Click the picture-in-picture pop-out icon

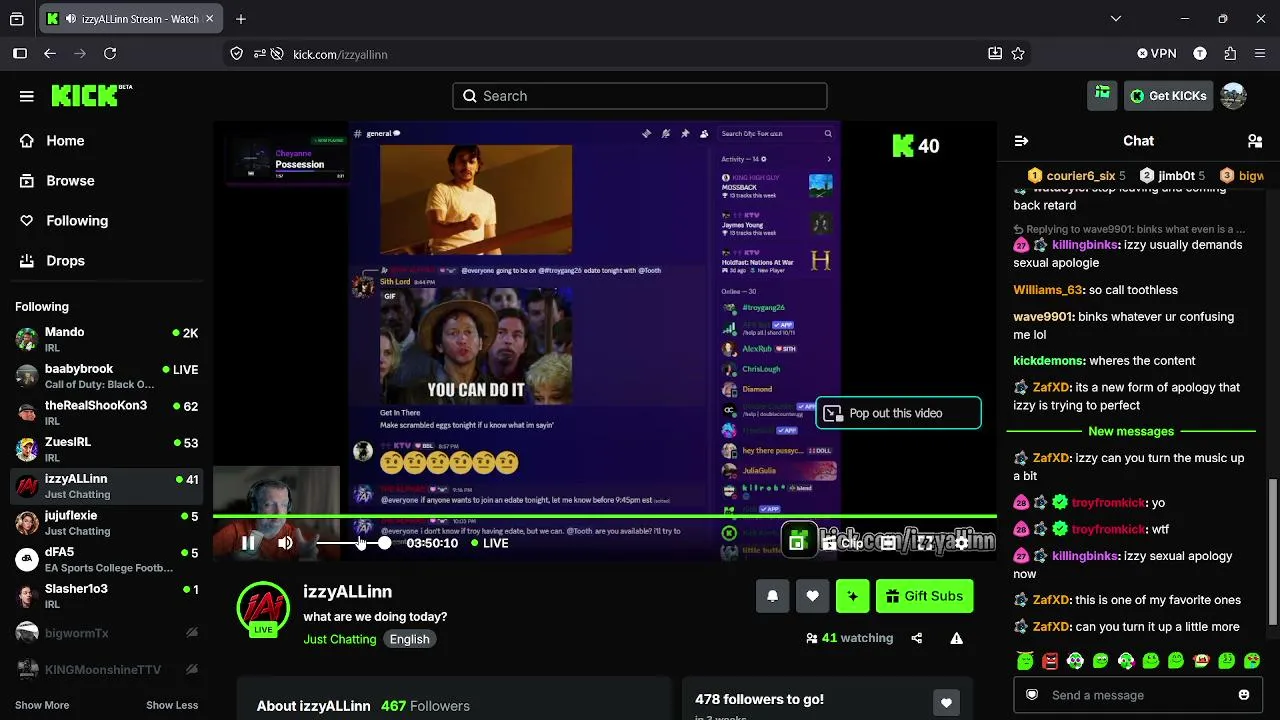click(797, 542)
